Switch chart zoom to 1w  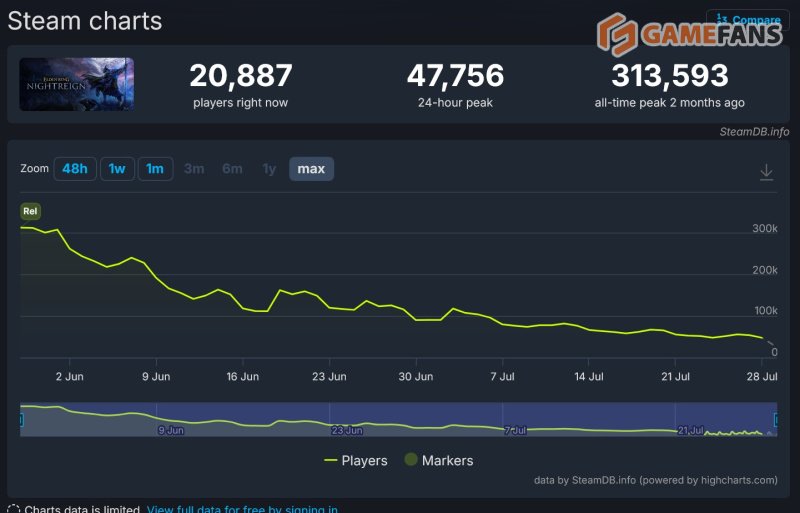(x=117, y=169)
